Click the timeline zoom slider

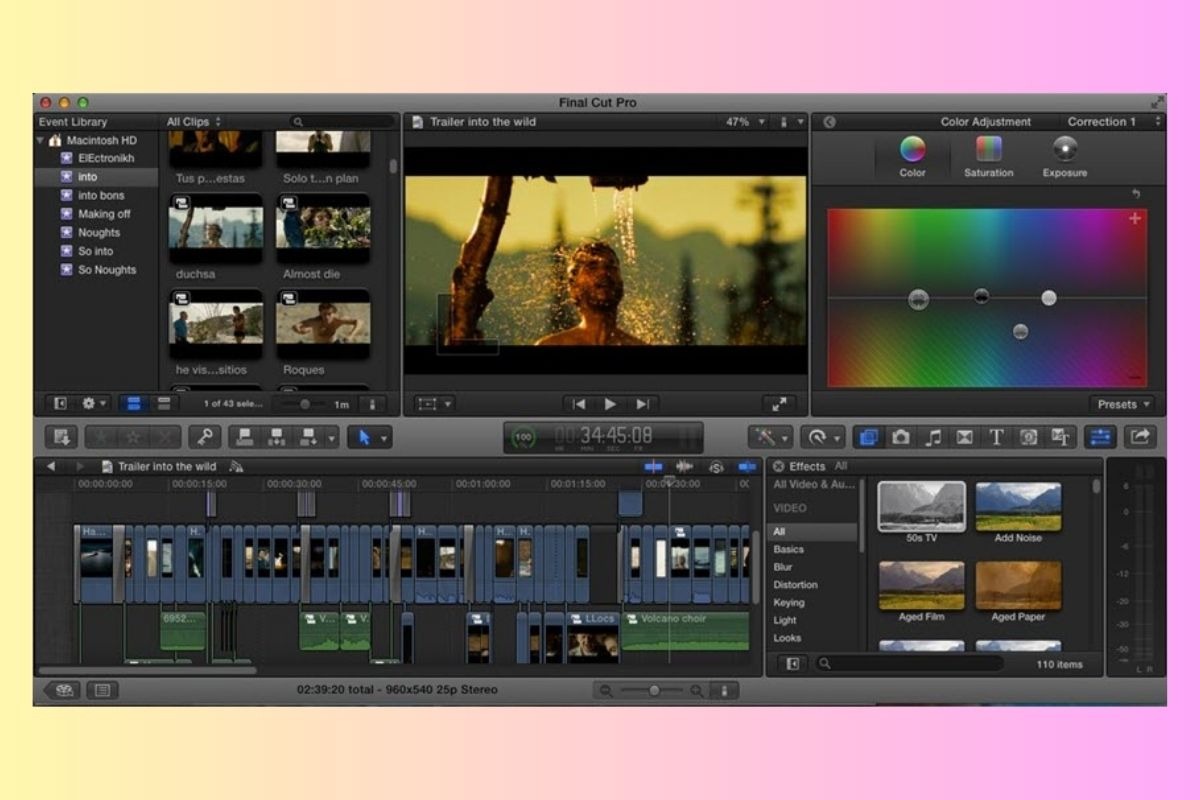click(x=653, y=690)
